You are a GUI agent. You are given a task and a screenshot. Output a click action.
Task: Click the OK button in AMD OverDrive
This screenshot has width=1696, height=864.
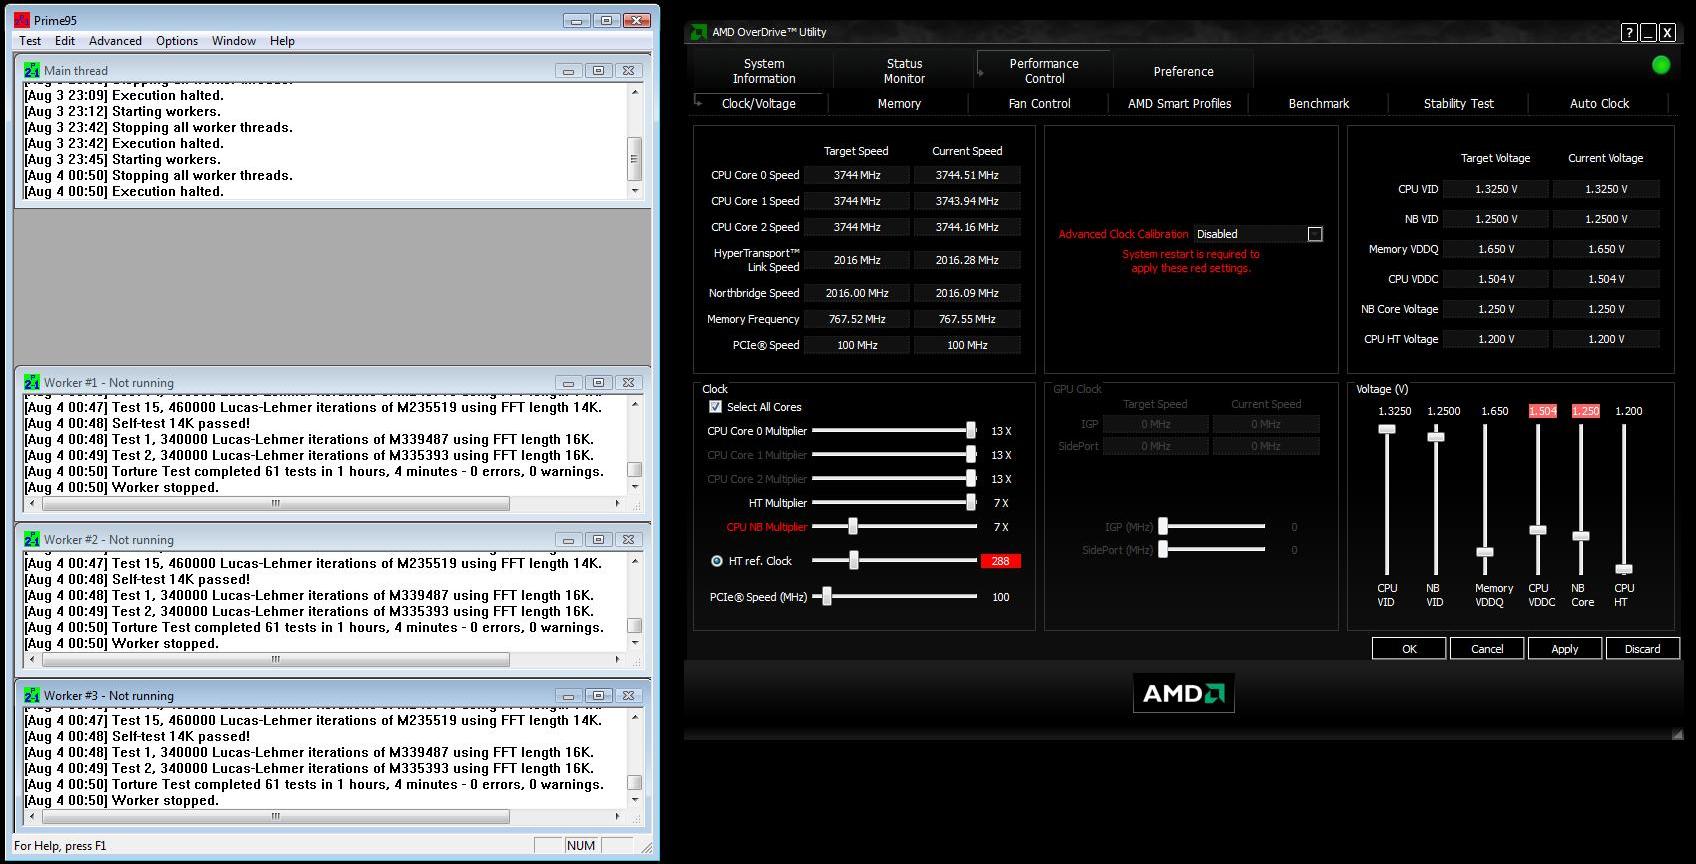tap(1409, 649)
